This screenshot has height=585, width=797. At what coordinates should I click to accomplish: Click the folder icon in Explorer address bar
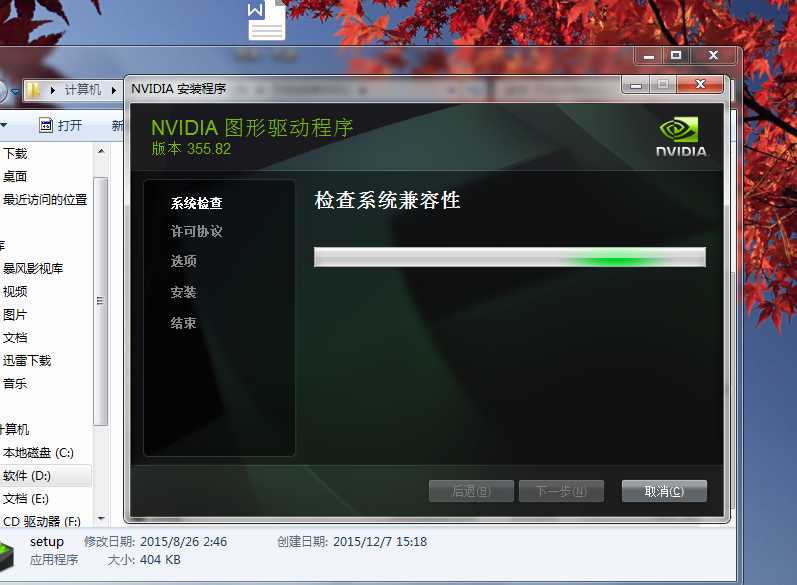pos(34,90)
